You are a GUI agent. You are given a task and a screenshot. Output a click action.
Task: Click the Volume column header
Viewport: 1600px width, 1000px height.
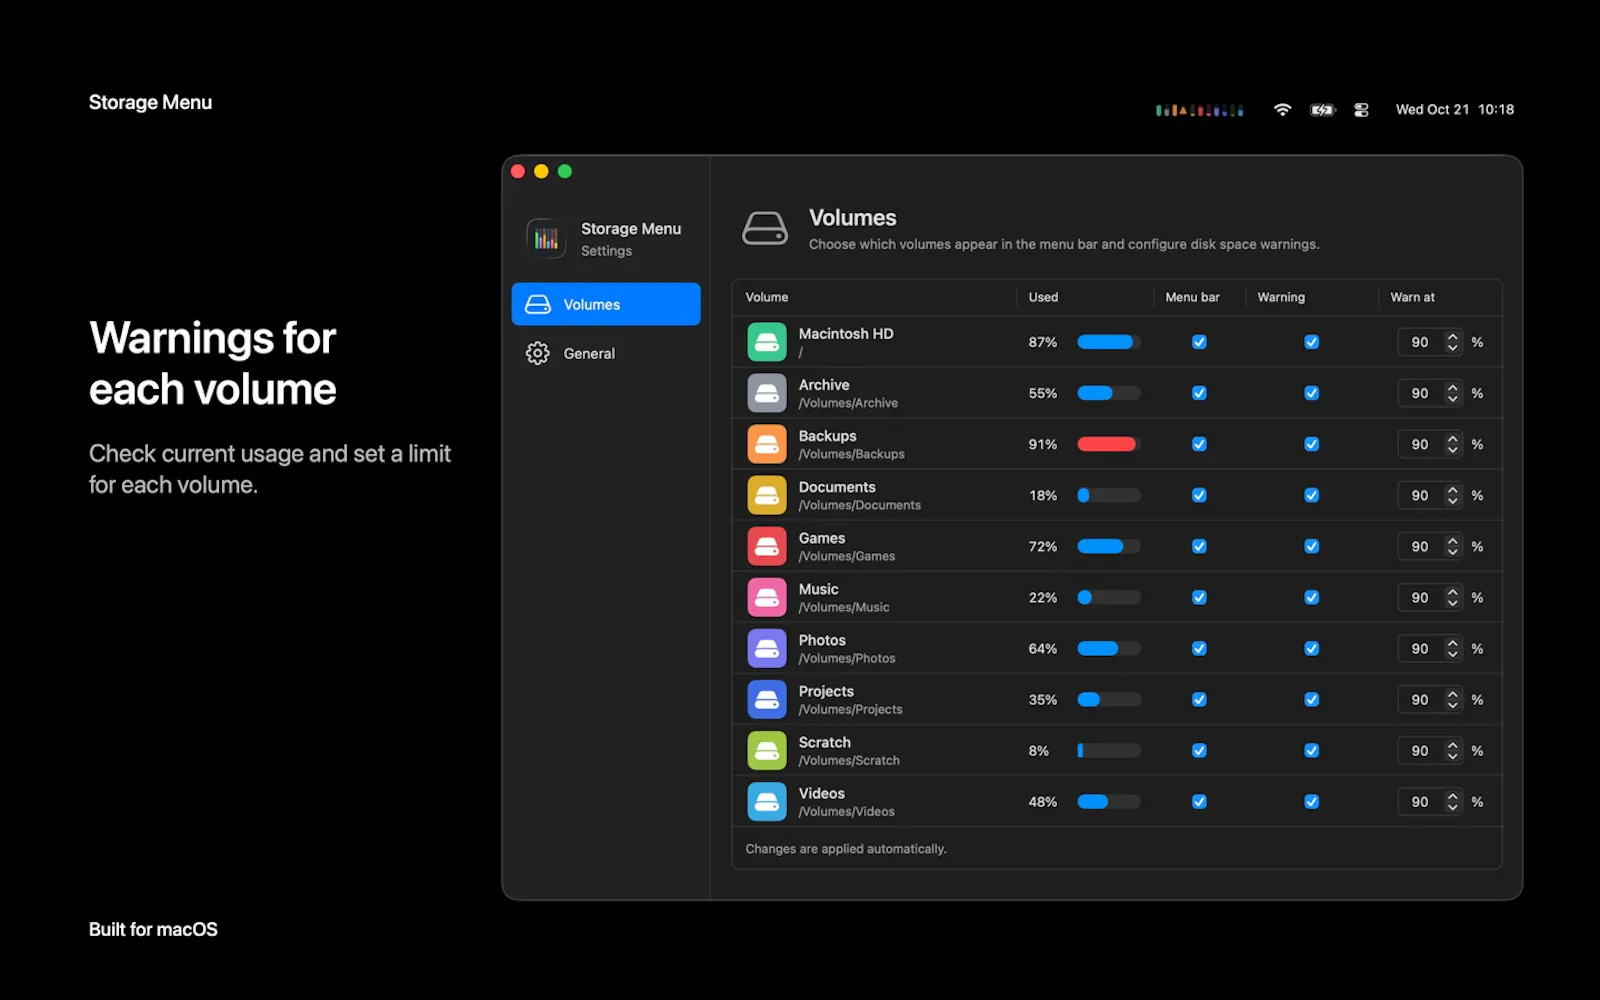(767, 297)
